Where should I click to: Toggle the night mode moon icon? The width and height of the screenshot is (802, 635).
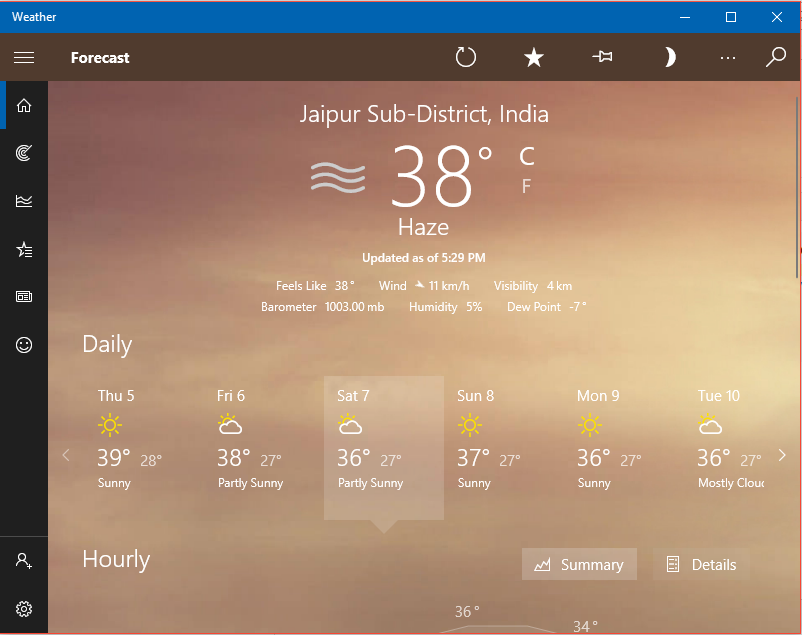[x=669, y=57]
